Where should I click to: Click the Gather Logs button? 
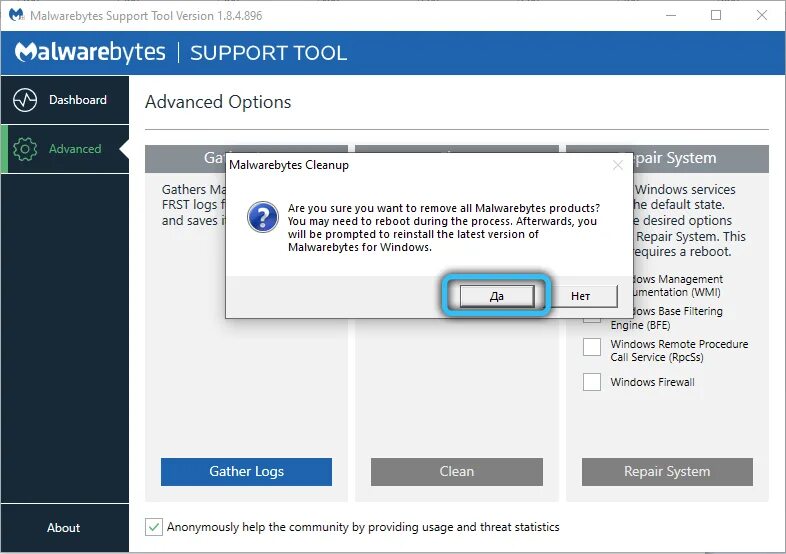tap(246, 472)
